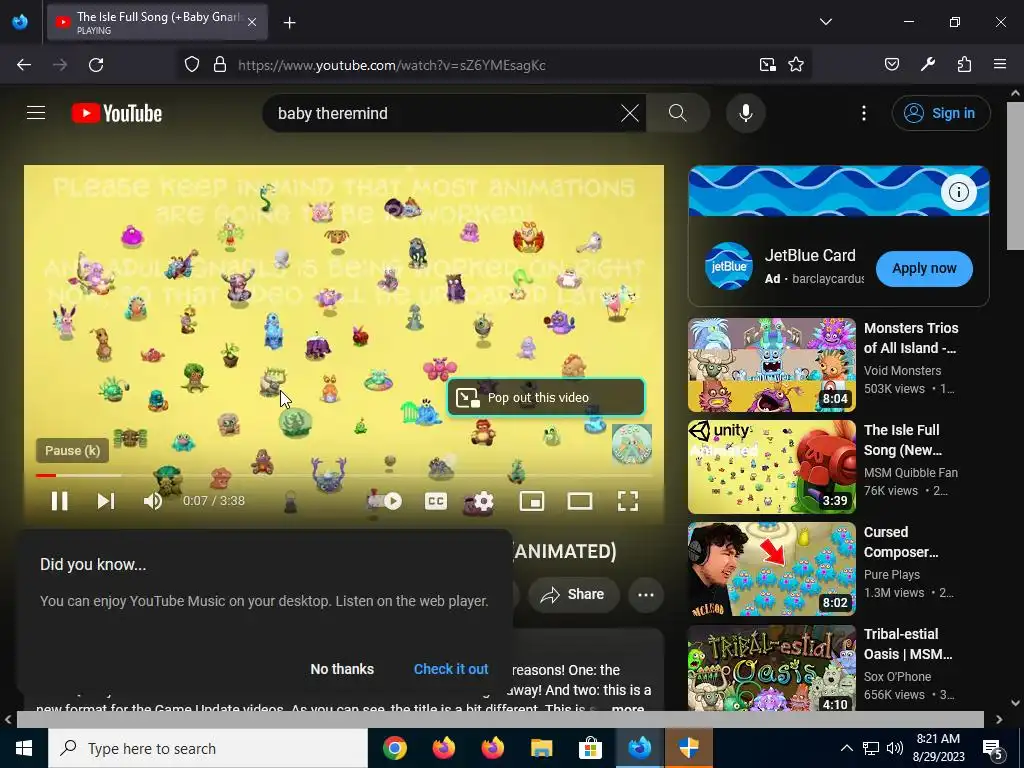Open the ad info icon
This screenshot has height=768, width=1024.
click(958, 192)
